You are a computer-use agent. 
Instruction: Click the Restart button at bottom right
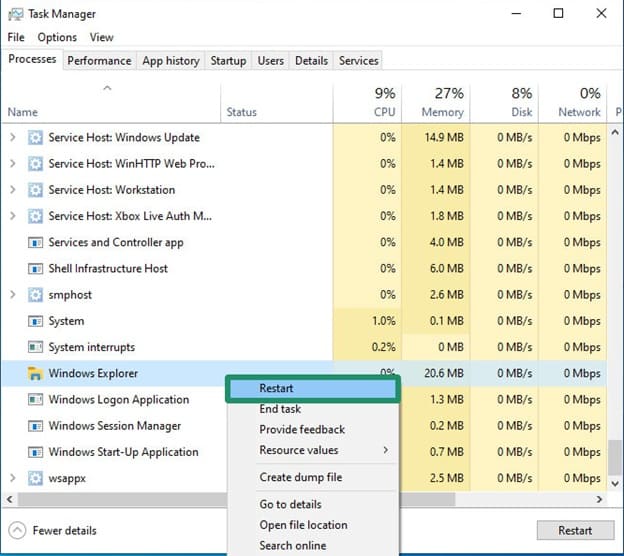tap(575, 531)
